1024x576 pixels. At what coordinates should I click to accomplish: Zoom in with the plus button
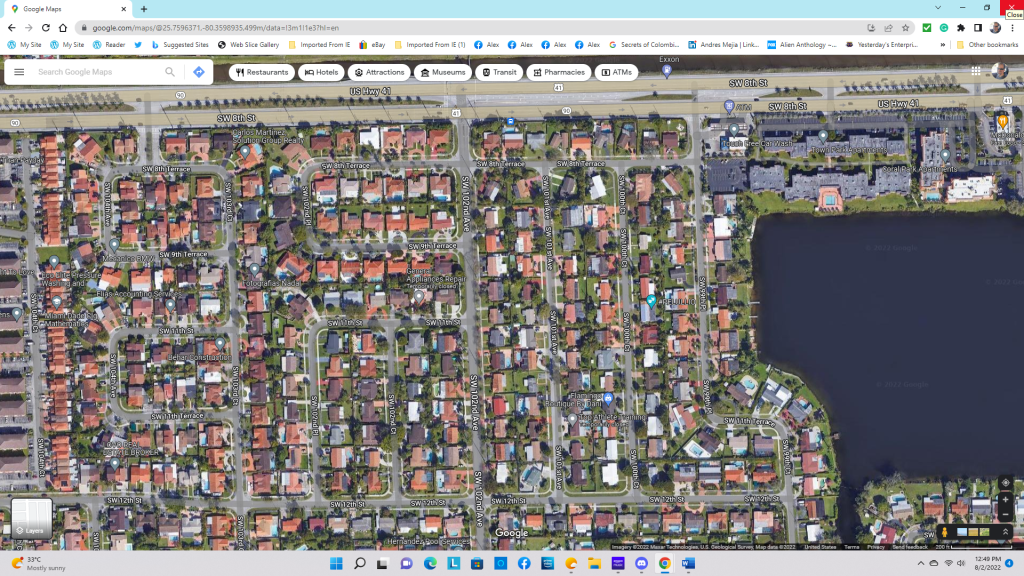(x=1005, y=499)
